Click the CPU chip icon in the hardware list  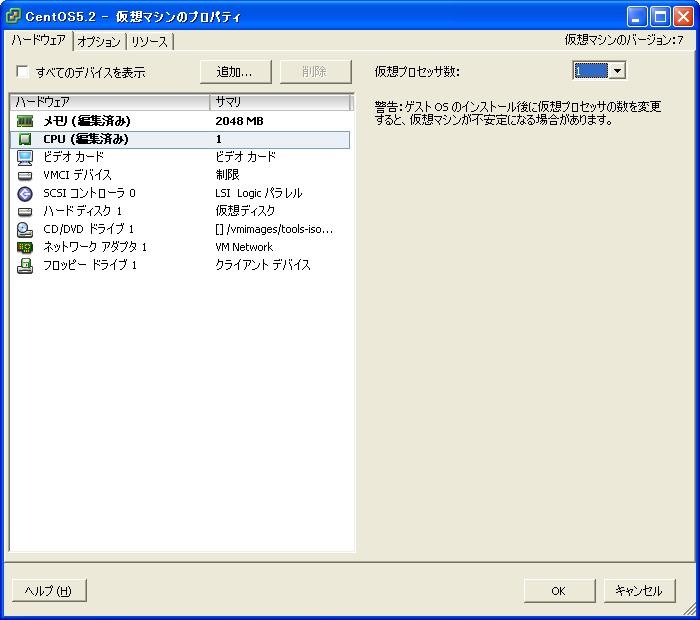25,139
